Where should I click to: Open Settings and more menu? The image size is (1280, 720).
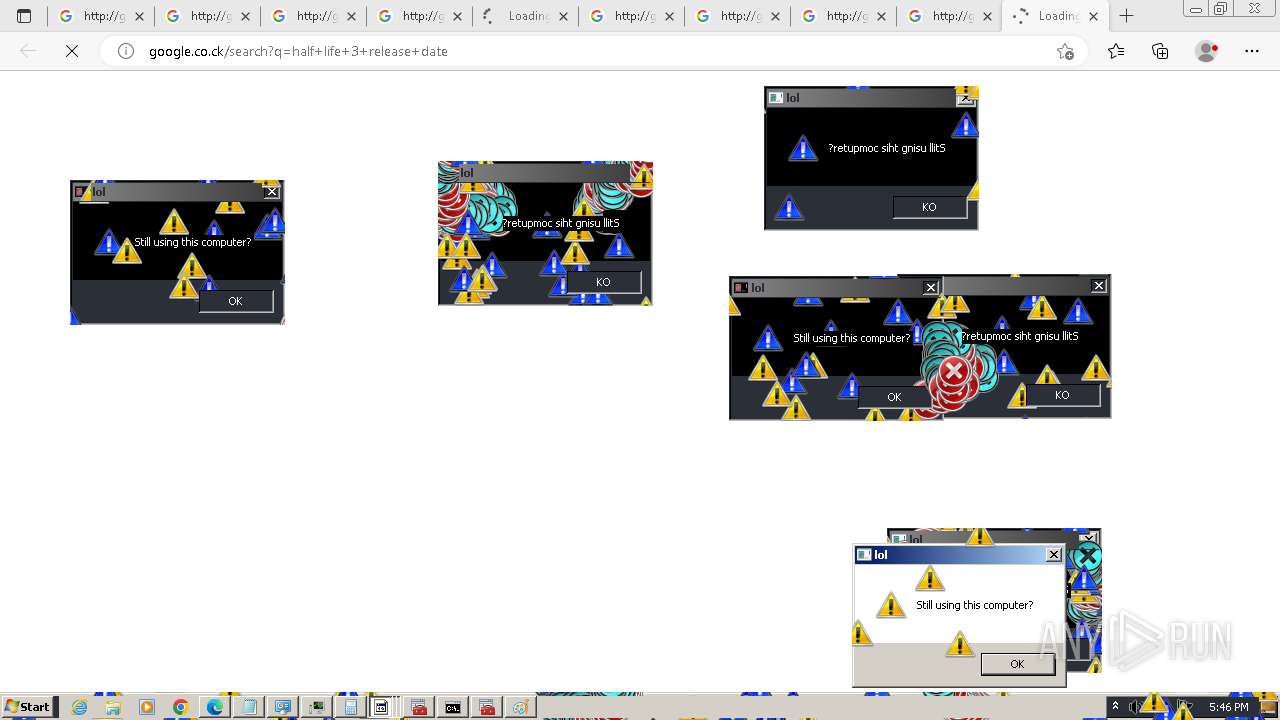click(x=1252, y=51)
